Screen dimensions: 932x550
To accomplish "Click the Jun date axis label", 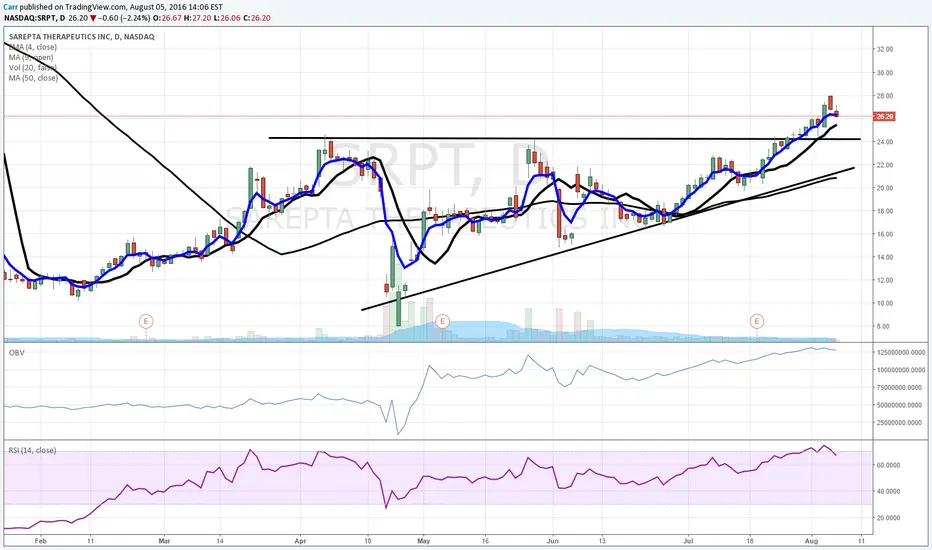I will click(552, 541).
